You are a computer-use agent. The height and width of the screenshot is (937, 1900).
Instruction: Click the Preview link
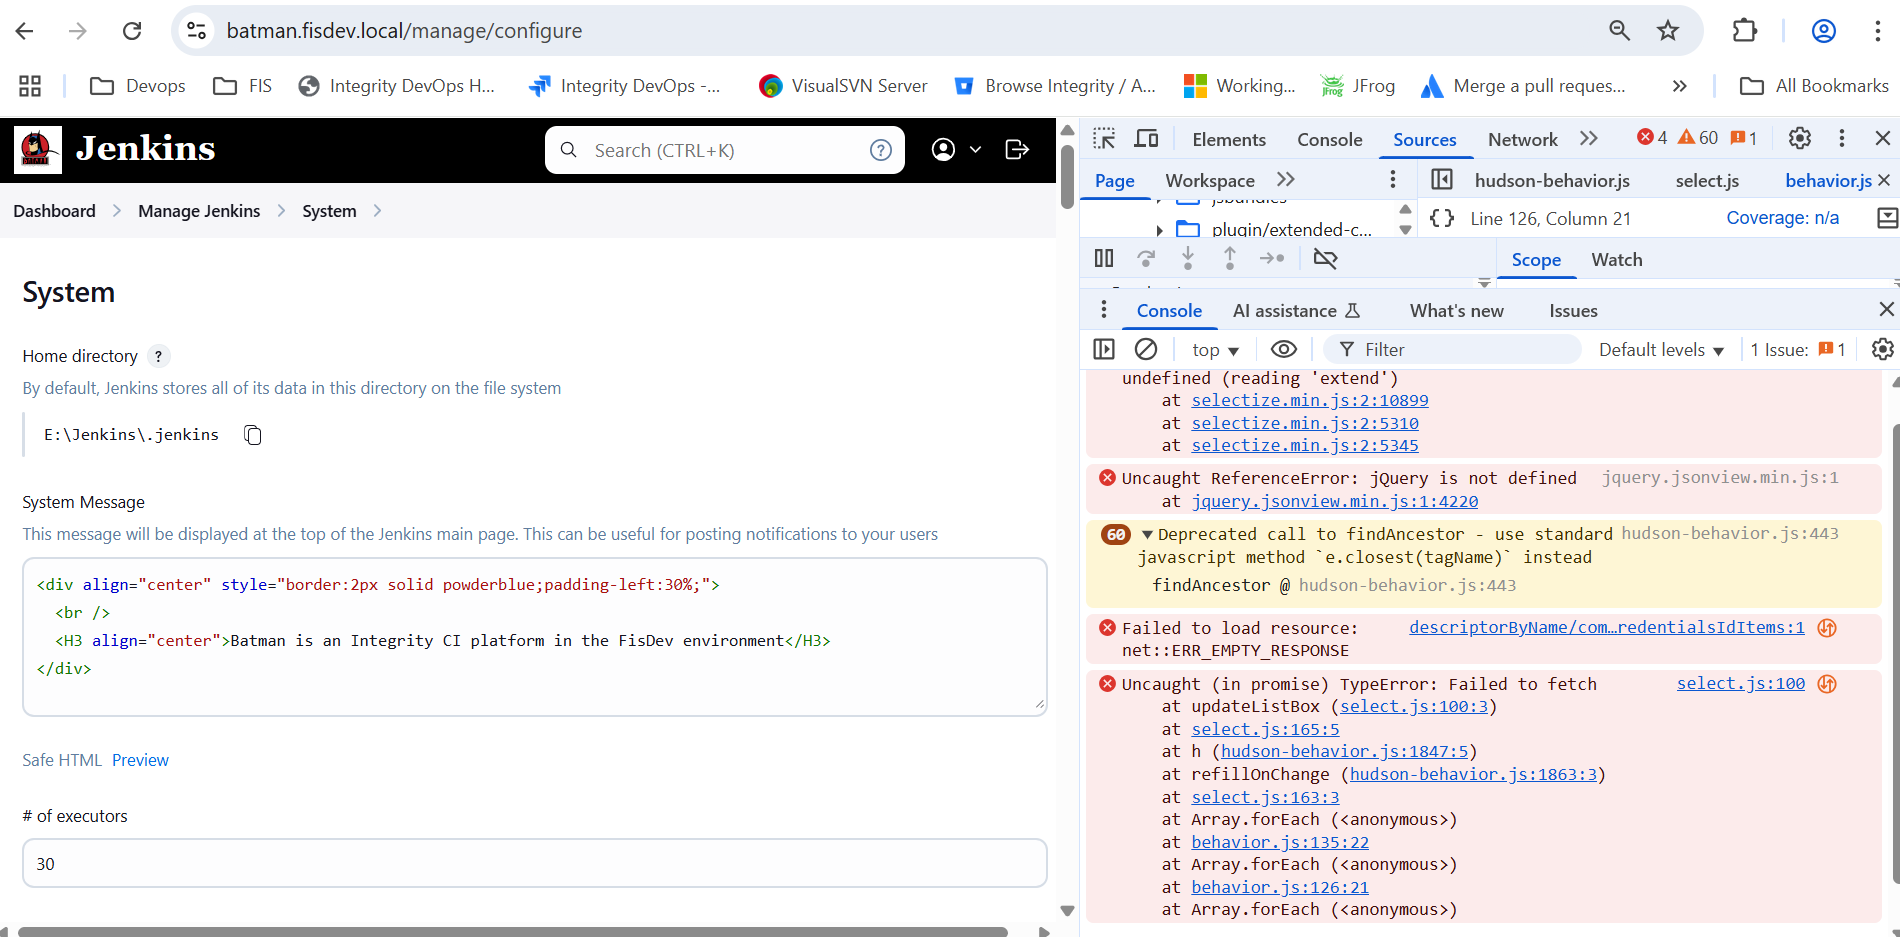click(x=140, y=760)
